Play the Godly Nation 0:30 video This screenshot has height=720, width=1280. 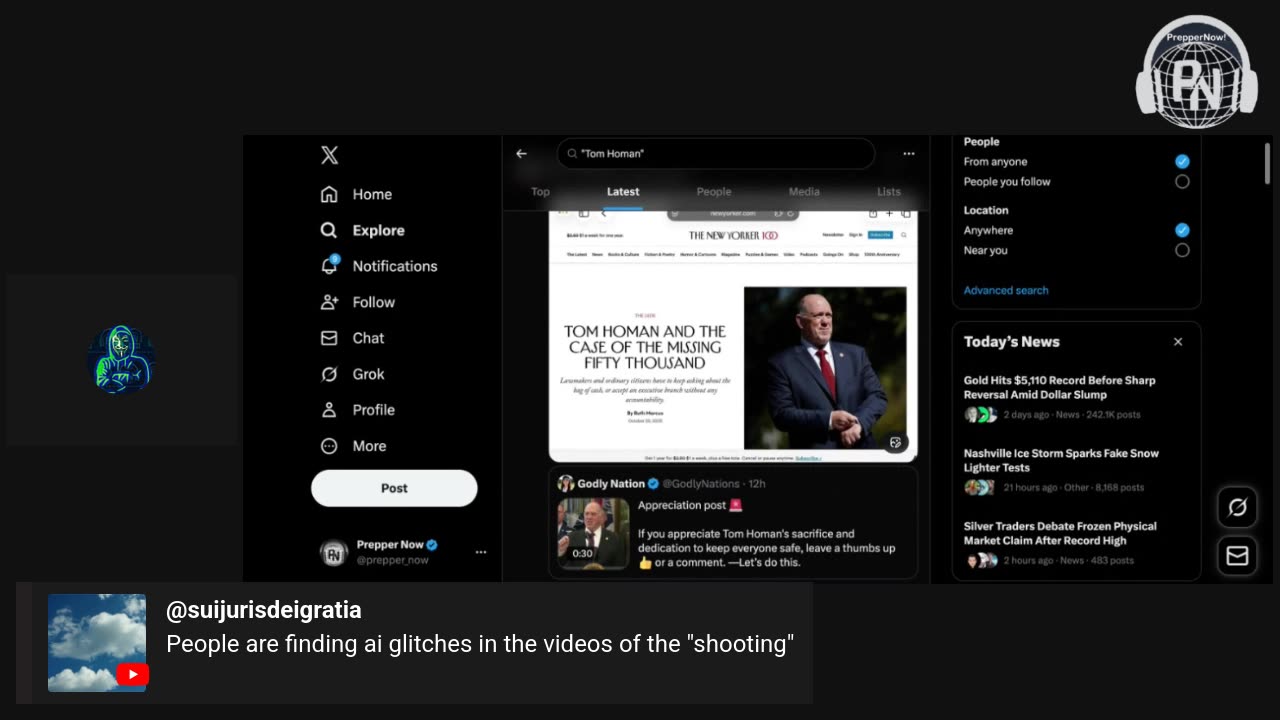[x=593, y=532]
